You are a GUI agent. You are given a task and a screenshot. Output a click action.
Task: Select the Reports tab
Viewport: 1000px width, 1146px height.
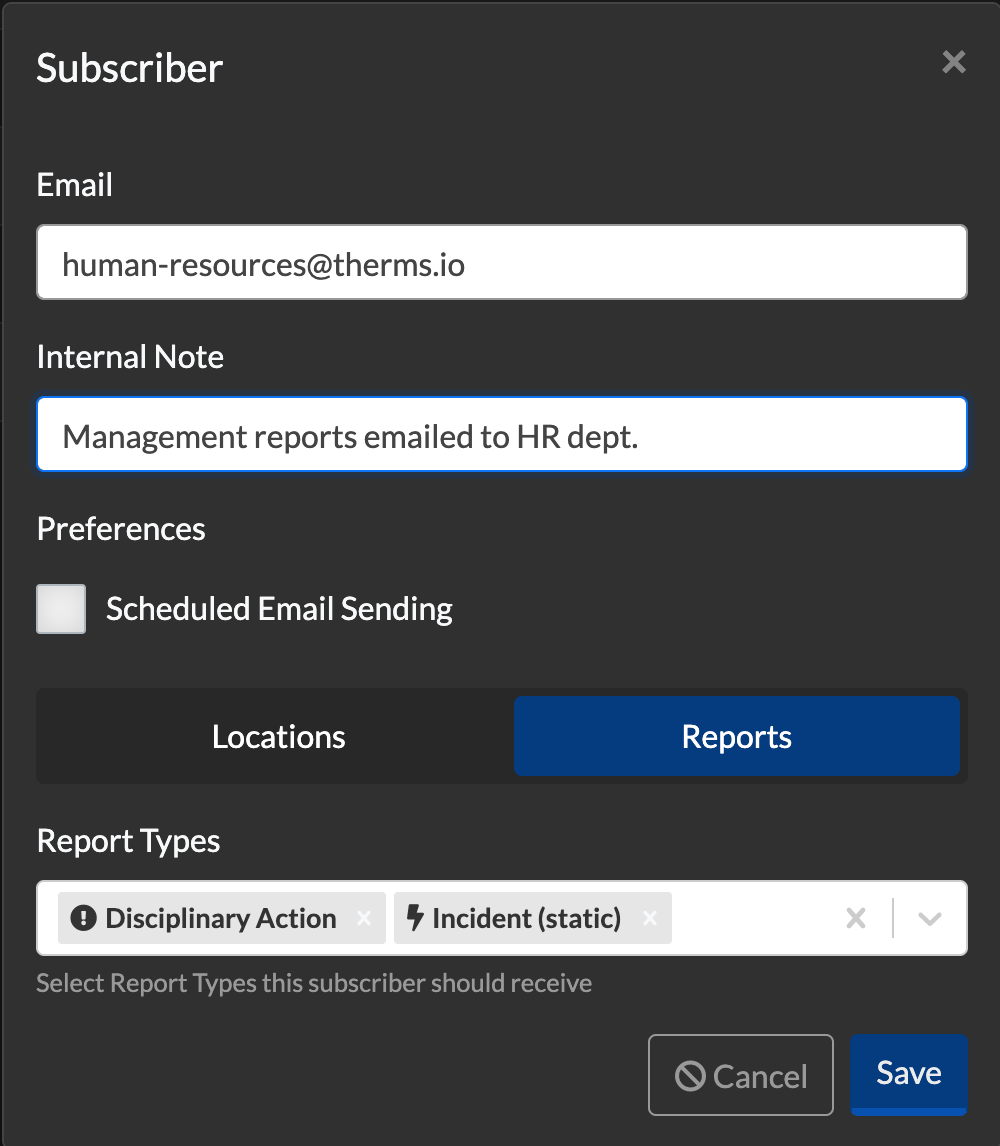[736, 736]
